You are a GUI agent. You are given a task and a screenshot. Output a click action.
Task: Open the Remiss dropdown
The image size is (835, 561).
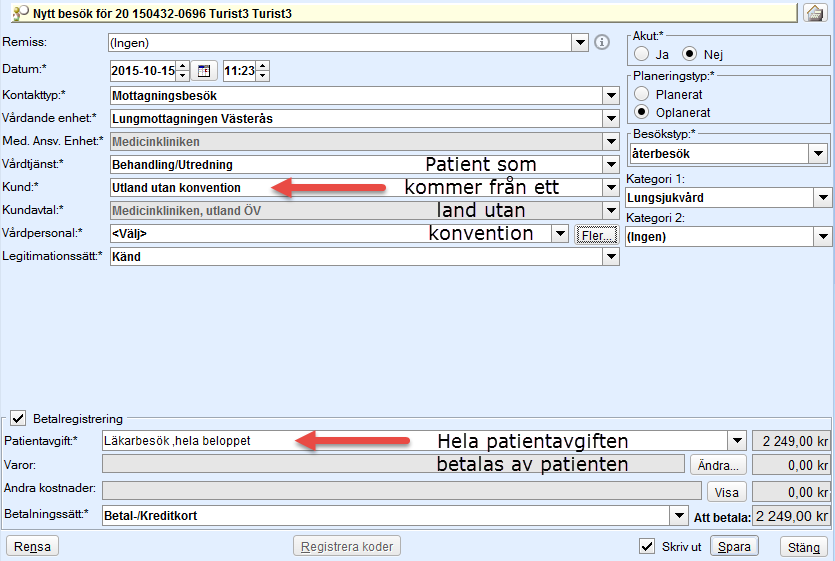(x=580, y=43)
